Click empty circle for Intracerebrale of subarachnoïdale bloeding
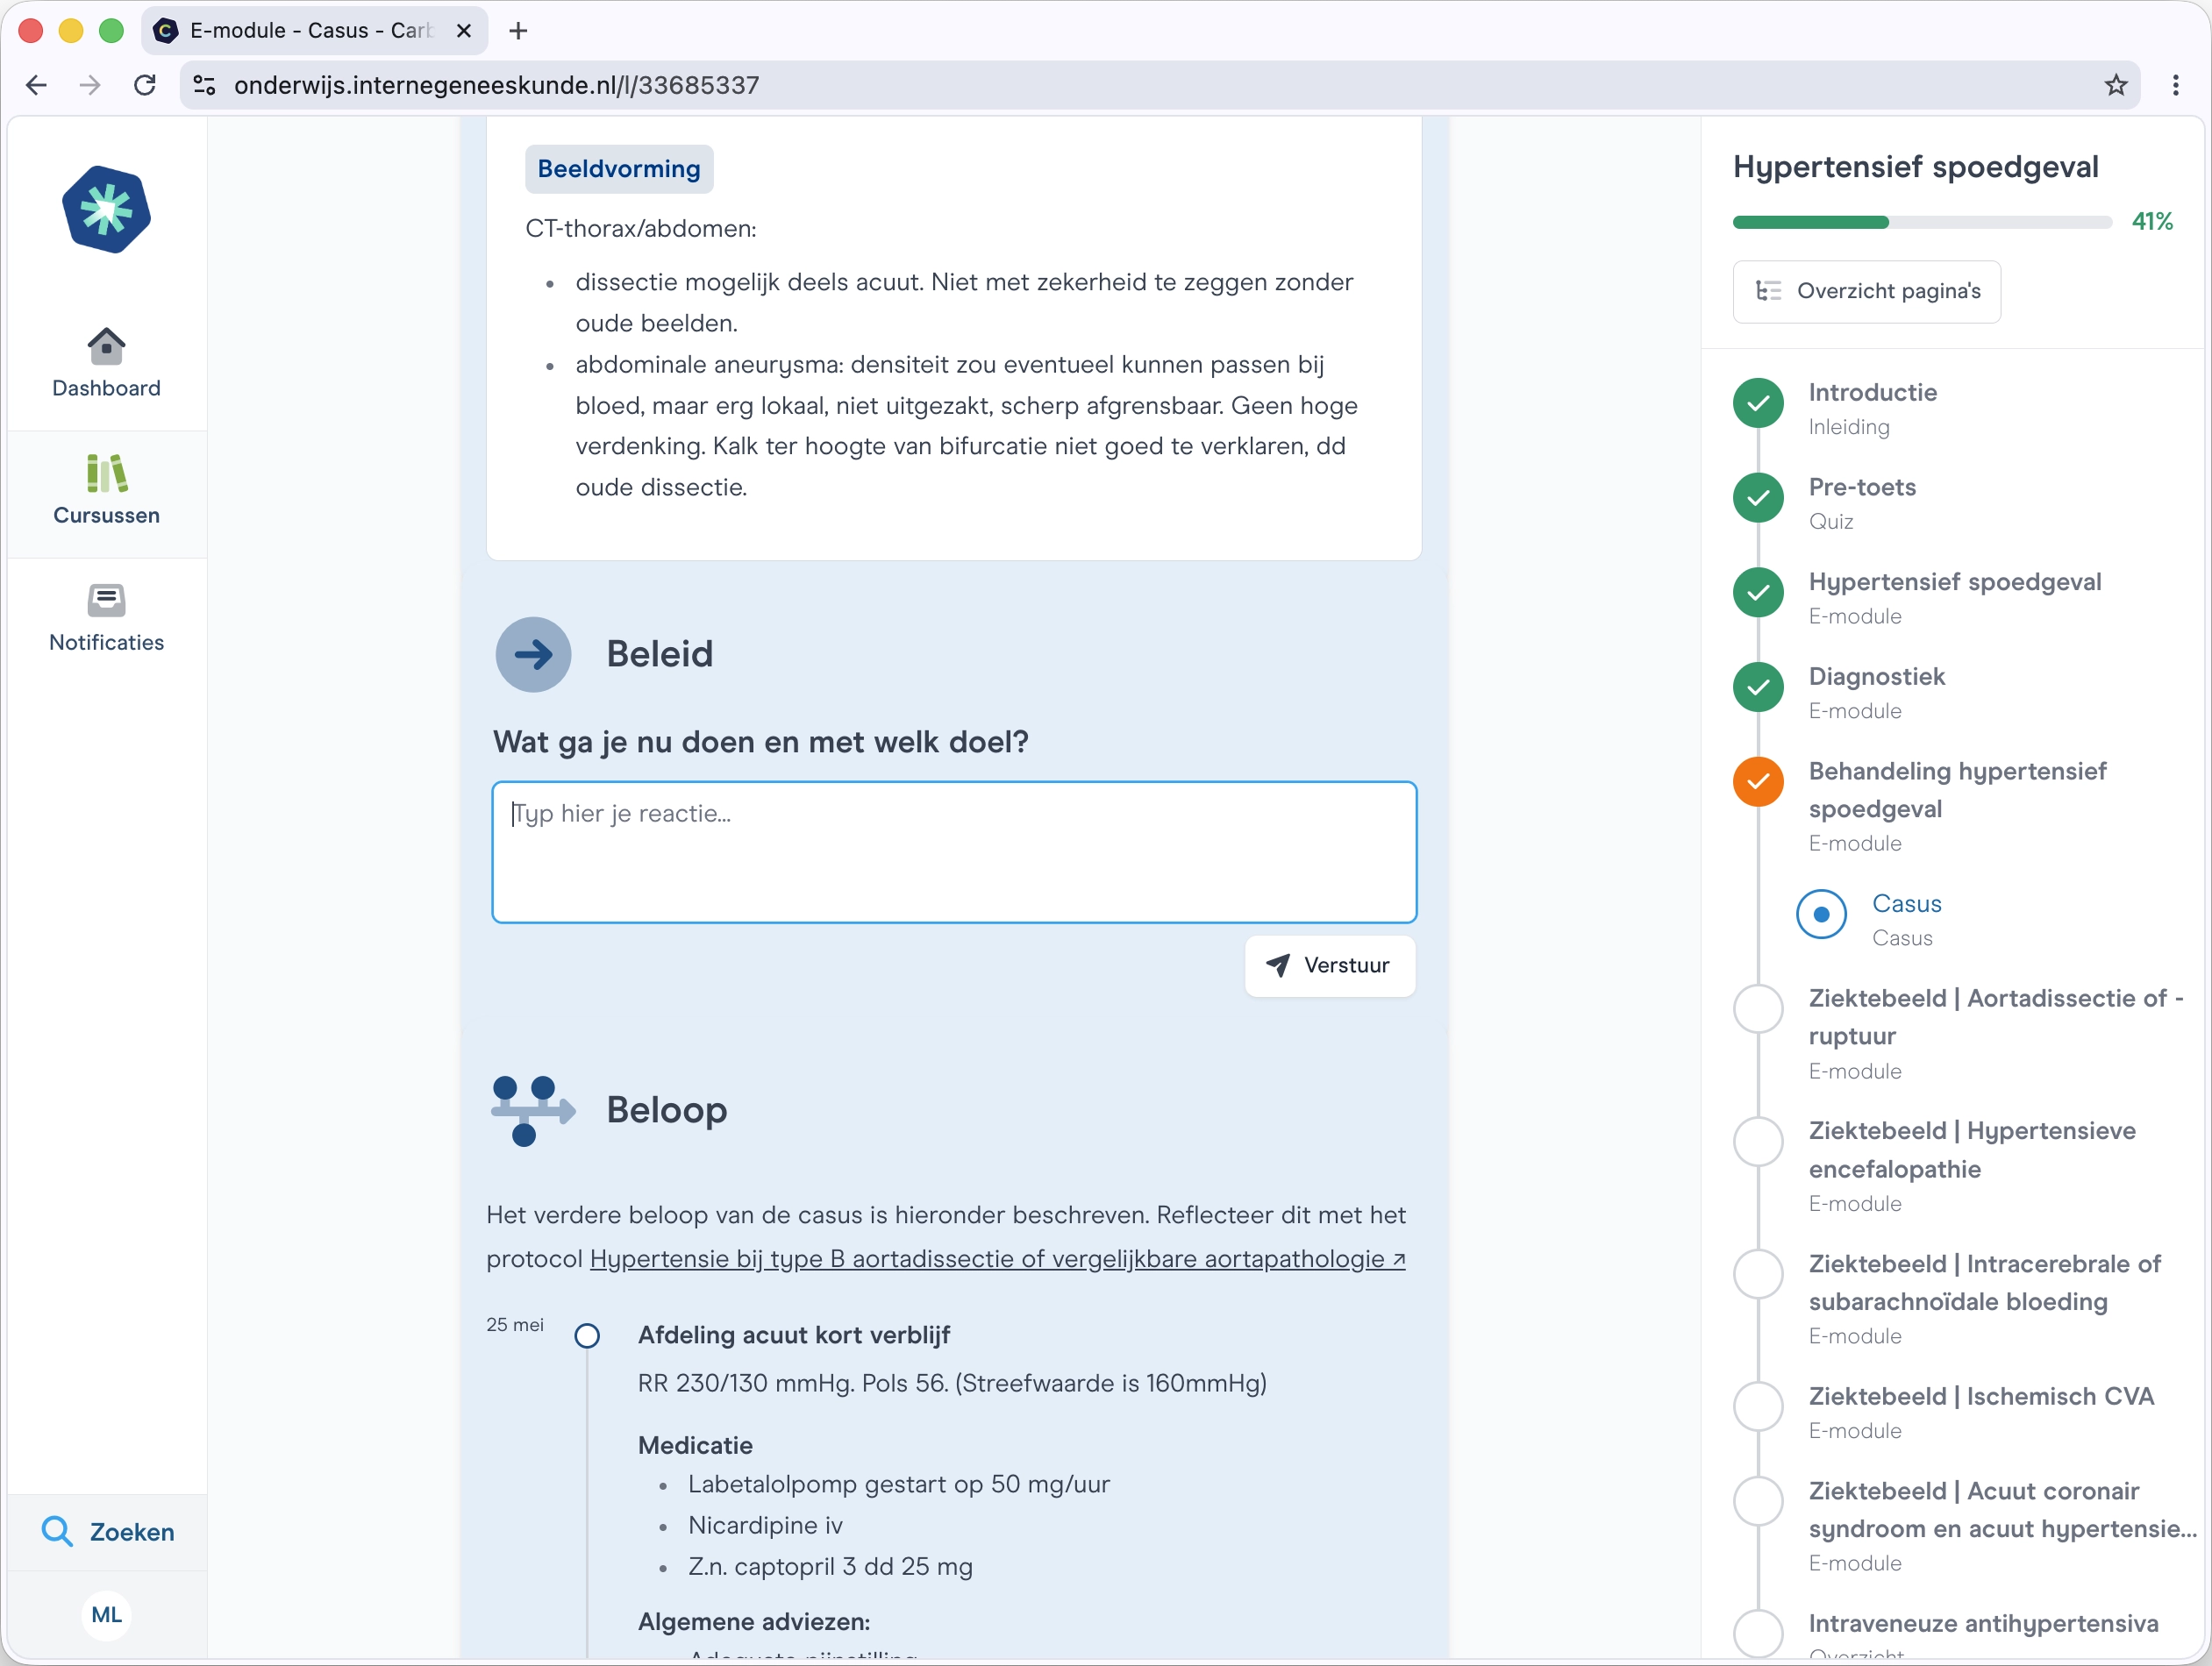2212x1666 pixels. click(1758, 1274)
